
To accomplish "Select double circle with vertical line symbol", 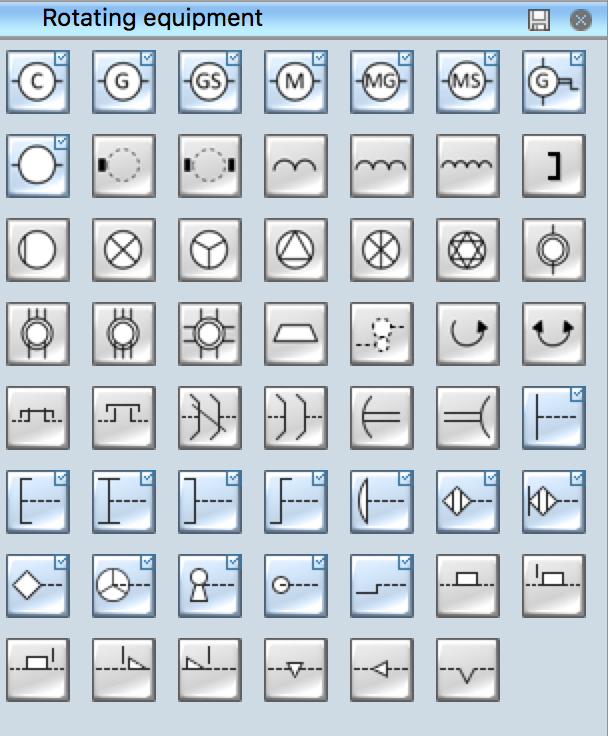I will [x=554, y=250].
